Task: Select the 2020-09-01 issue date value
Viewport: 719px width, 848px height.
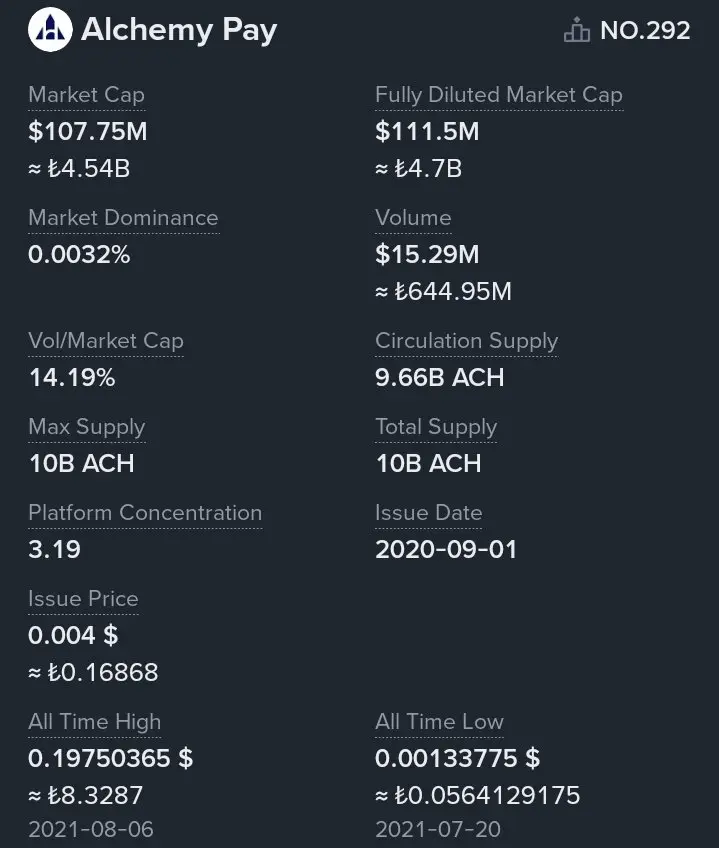Action: pyautogui.click(x=446, y=549)
